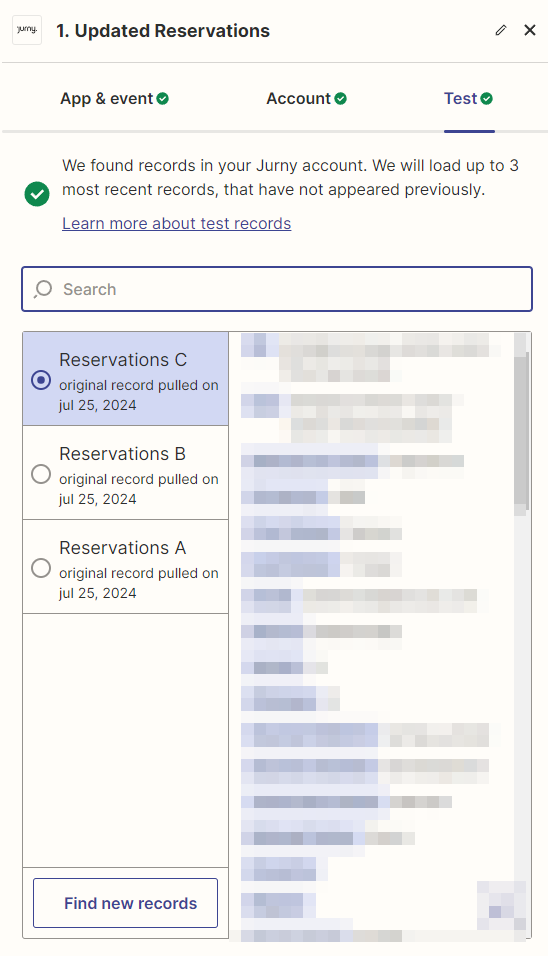
Task: Click the Reservations B record title
Action: click(122, 454)
